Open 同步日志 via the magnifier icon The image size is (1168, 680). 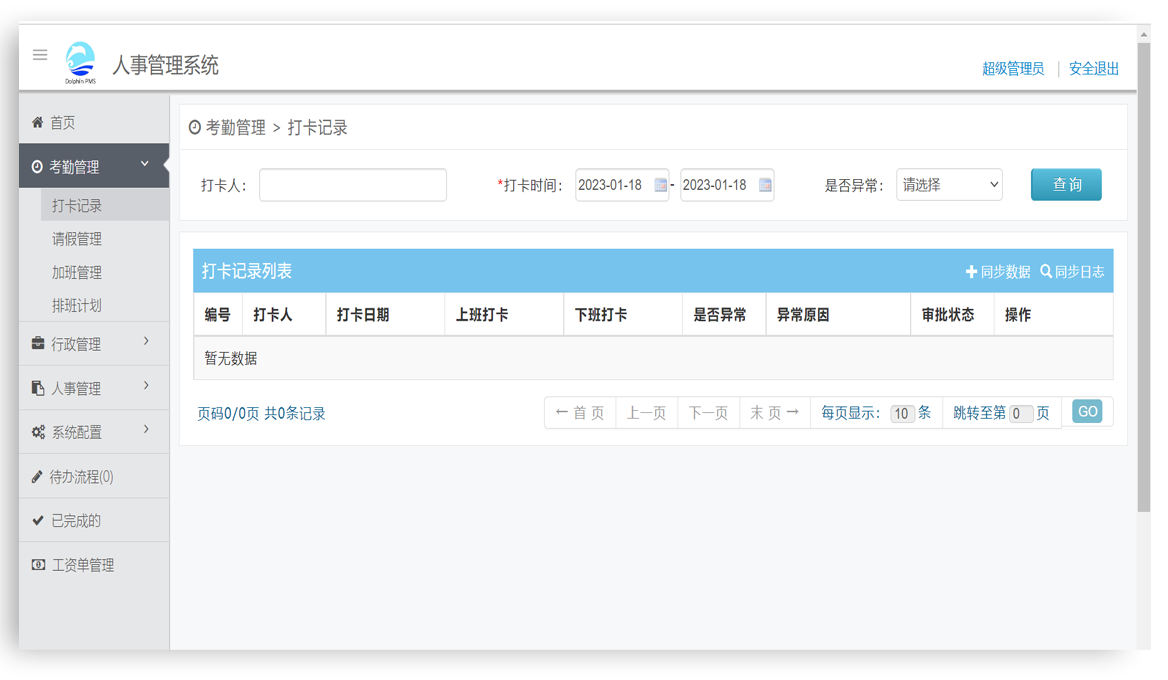(1046, 271)
